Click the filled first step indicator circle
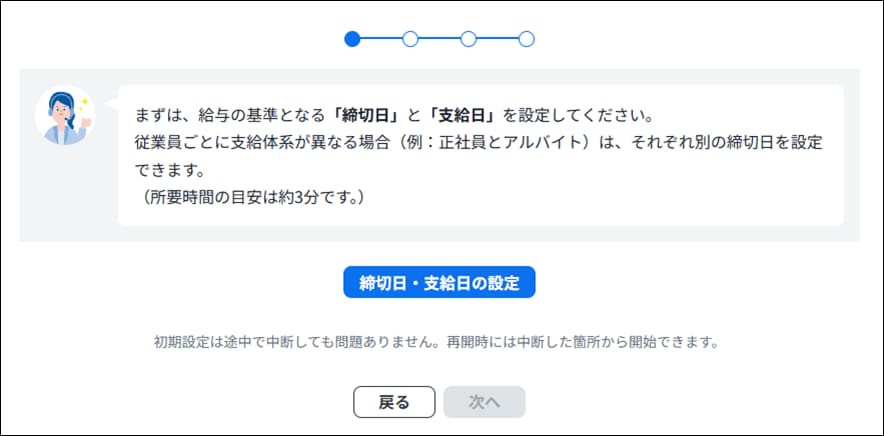The height and width of the screenshot is (436, 884). point(351,39)
